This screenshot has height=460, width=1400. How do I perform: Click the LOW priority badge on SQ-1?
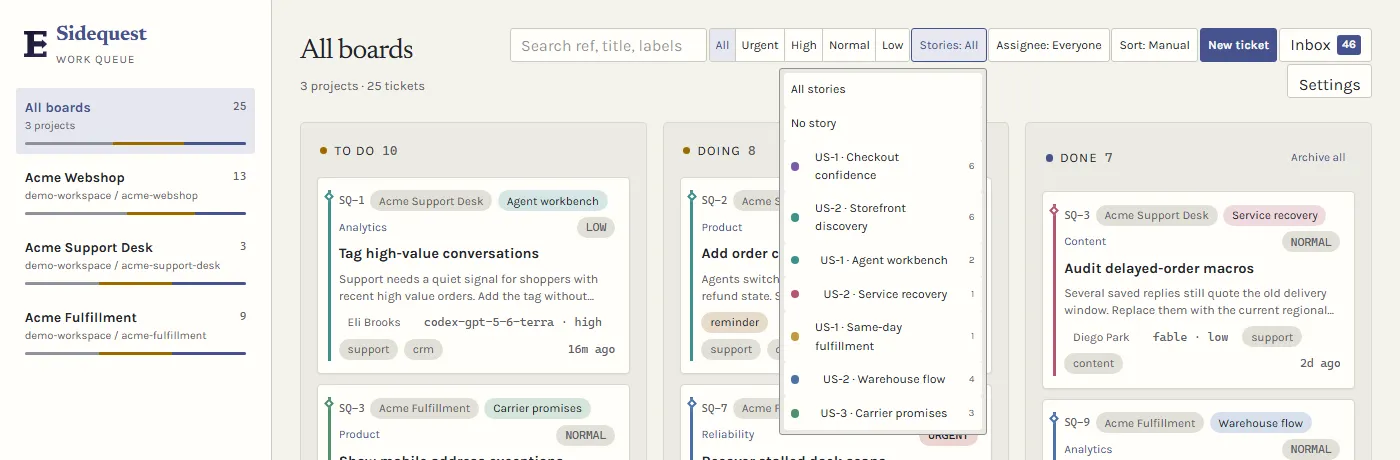tap(596, 227)
